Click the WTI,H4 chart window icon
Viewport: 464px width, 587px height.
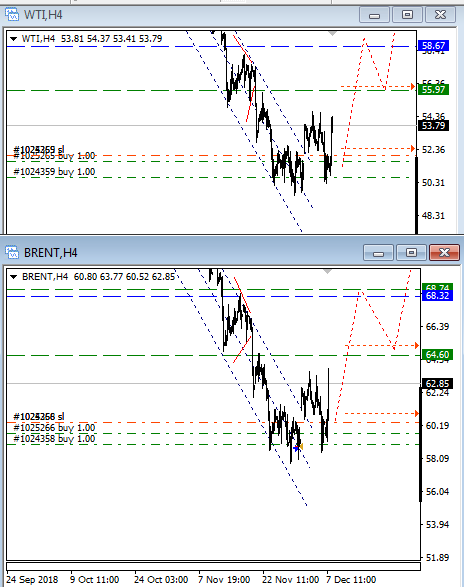(12, 15)
